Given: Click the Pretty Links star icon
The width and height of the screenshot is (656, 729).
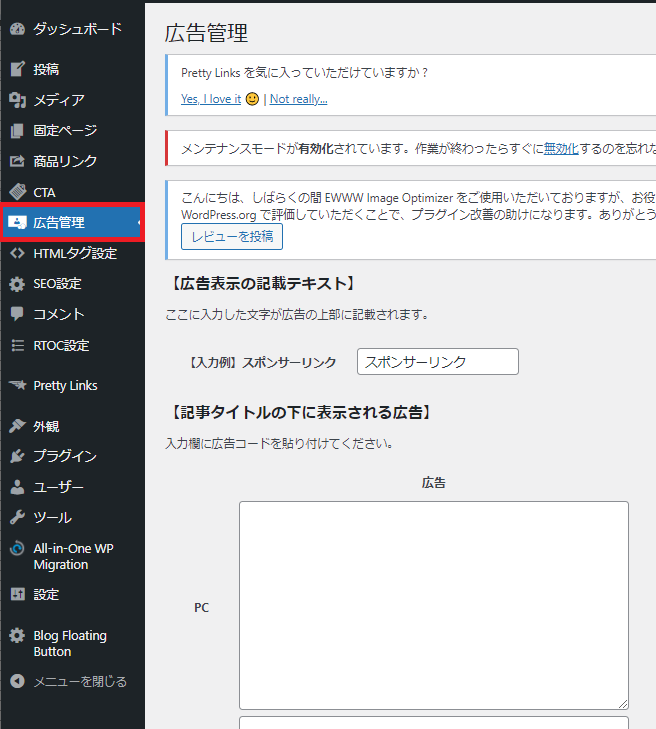Looking at the screenshot, I should pos(17,385).
